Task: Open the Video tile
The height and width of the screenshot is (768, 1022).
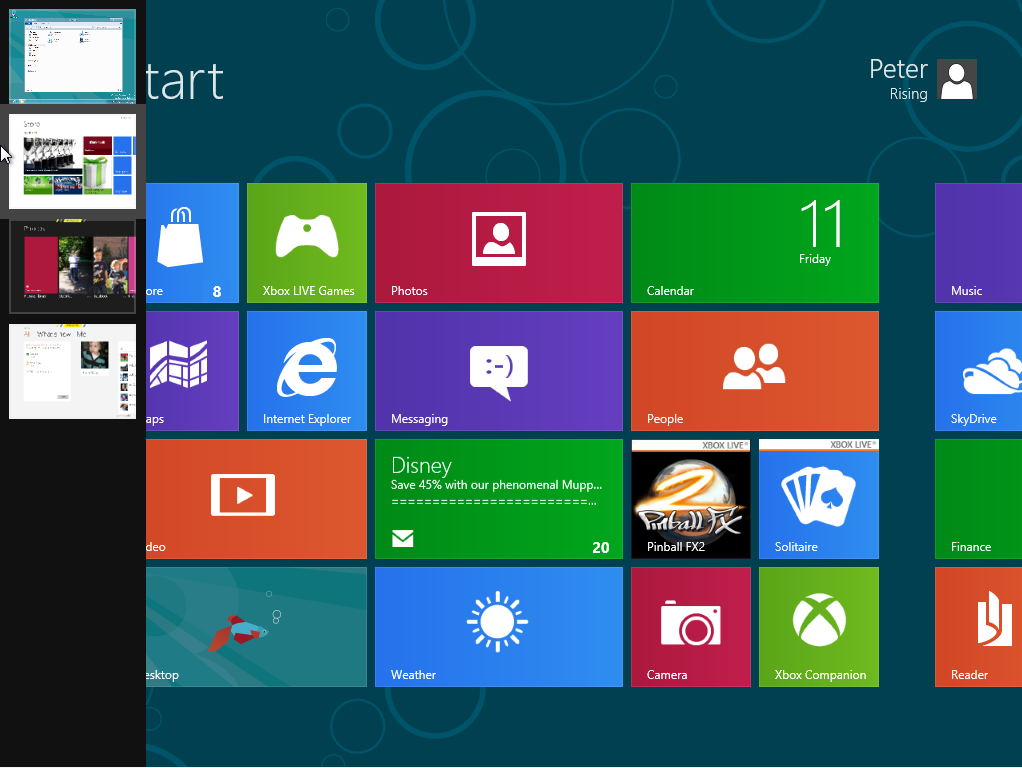Action: [x=256, y=499]
